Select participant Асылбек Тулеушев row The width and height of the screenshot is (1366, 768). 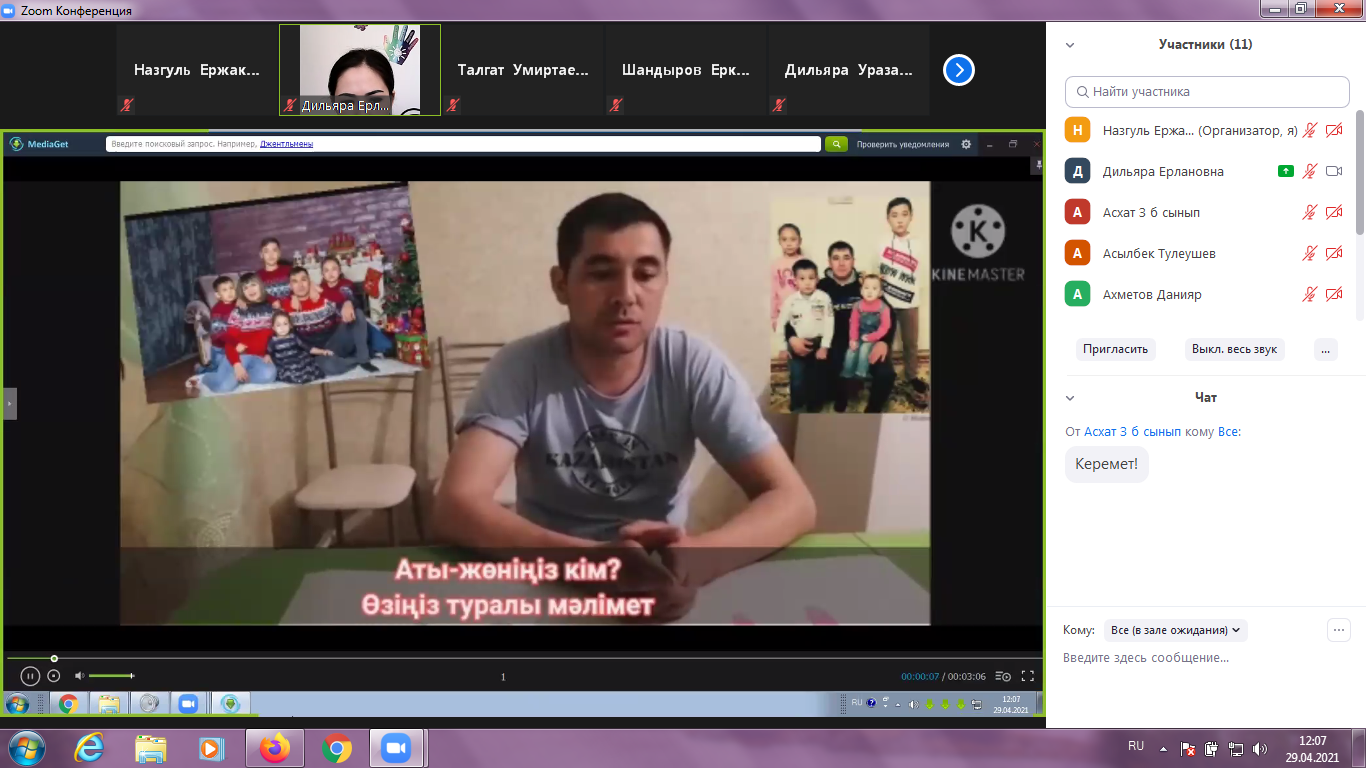[1205, 253]
